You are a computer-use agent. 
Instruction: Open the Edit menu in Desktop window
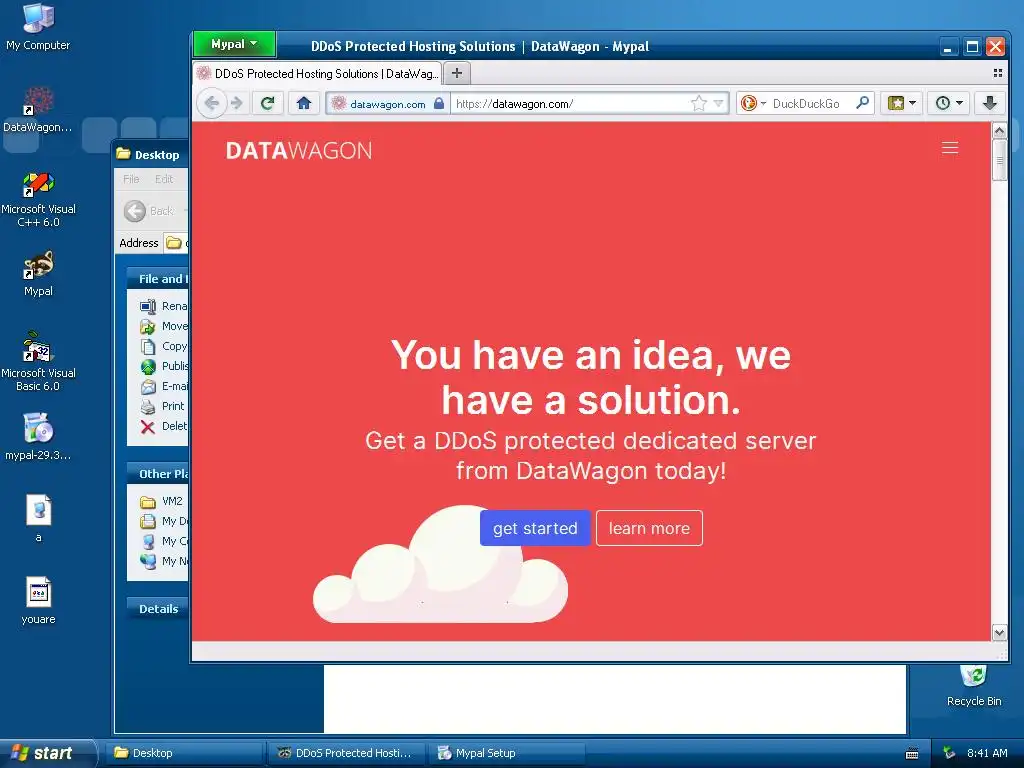pos(164,179)
